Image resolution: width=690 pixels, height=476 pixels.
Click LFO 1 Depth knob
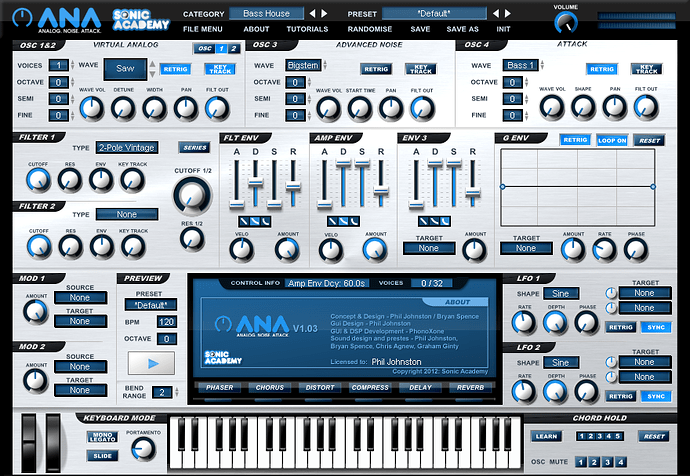(x=555, y=322)
